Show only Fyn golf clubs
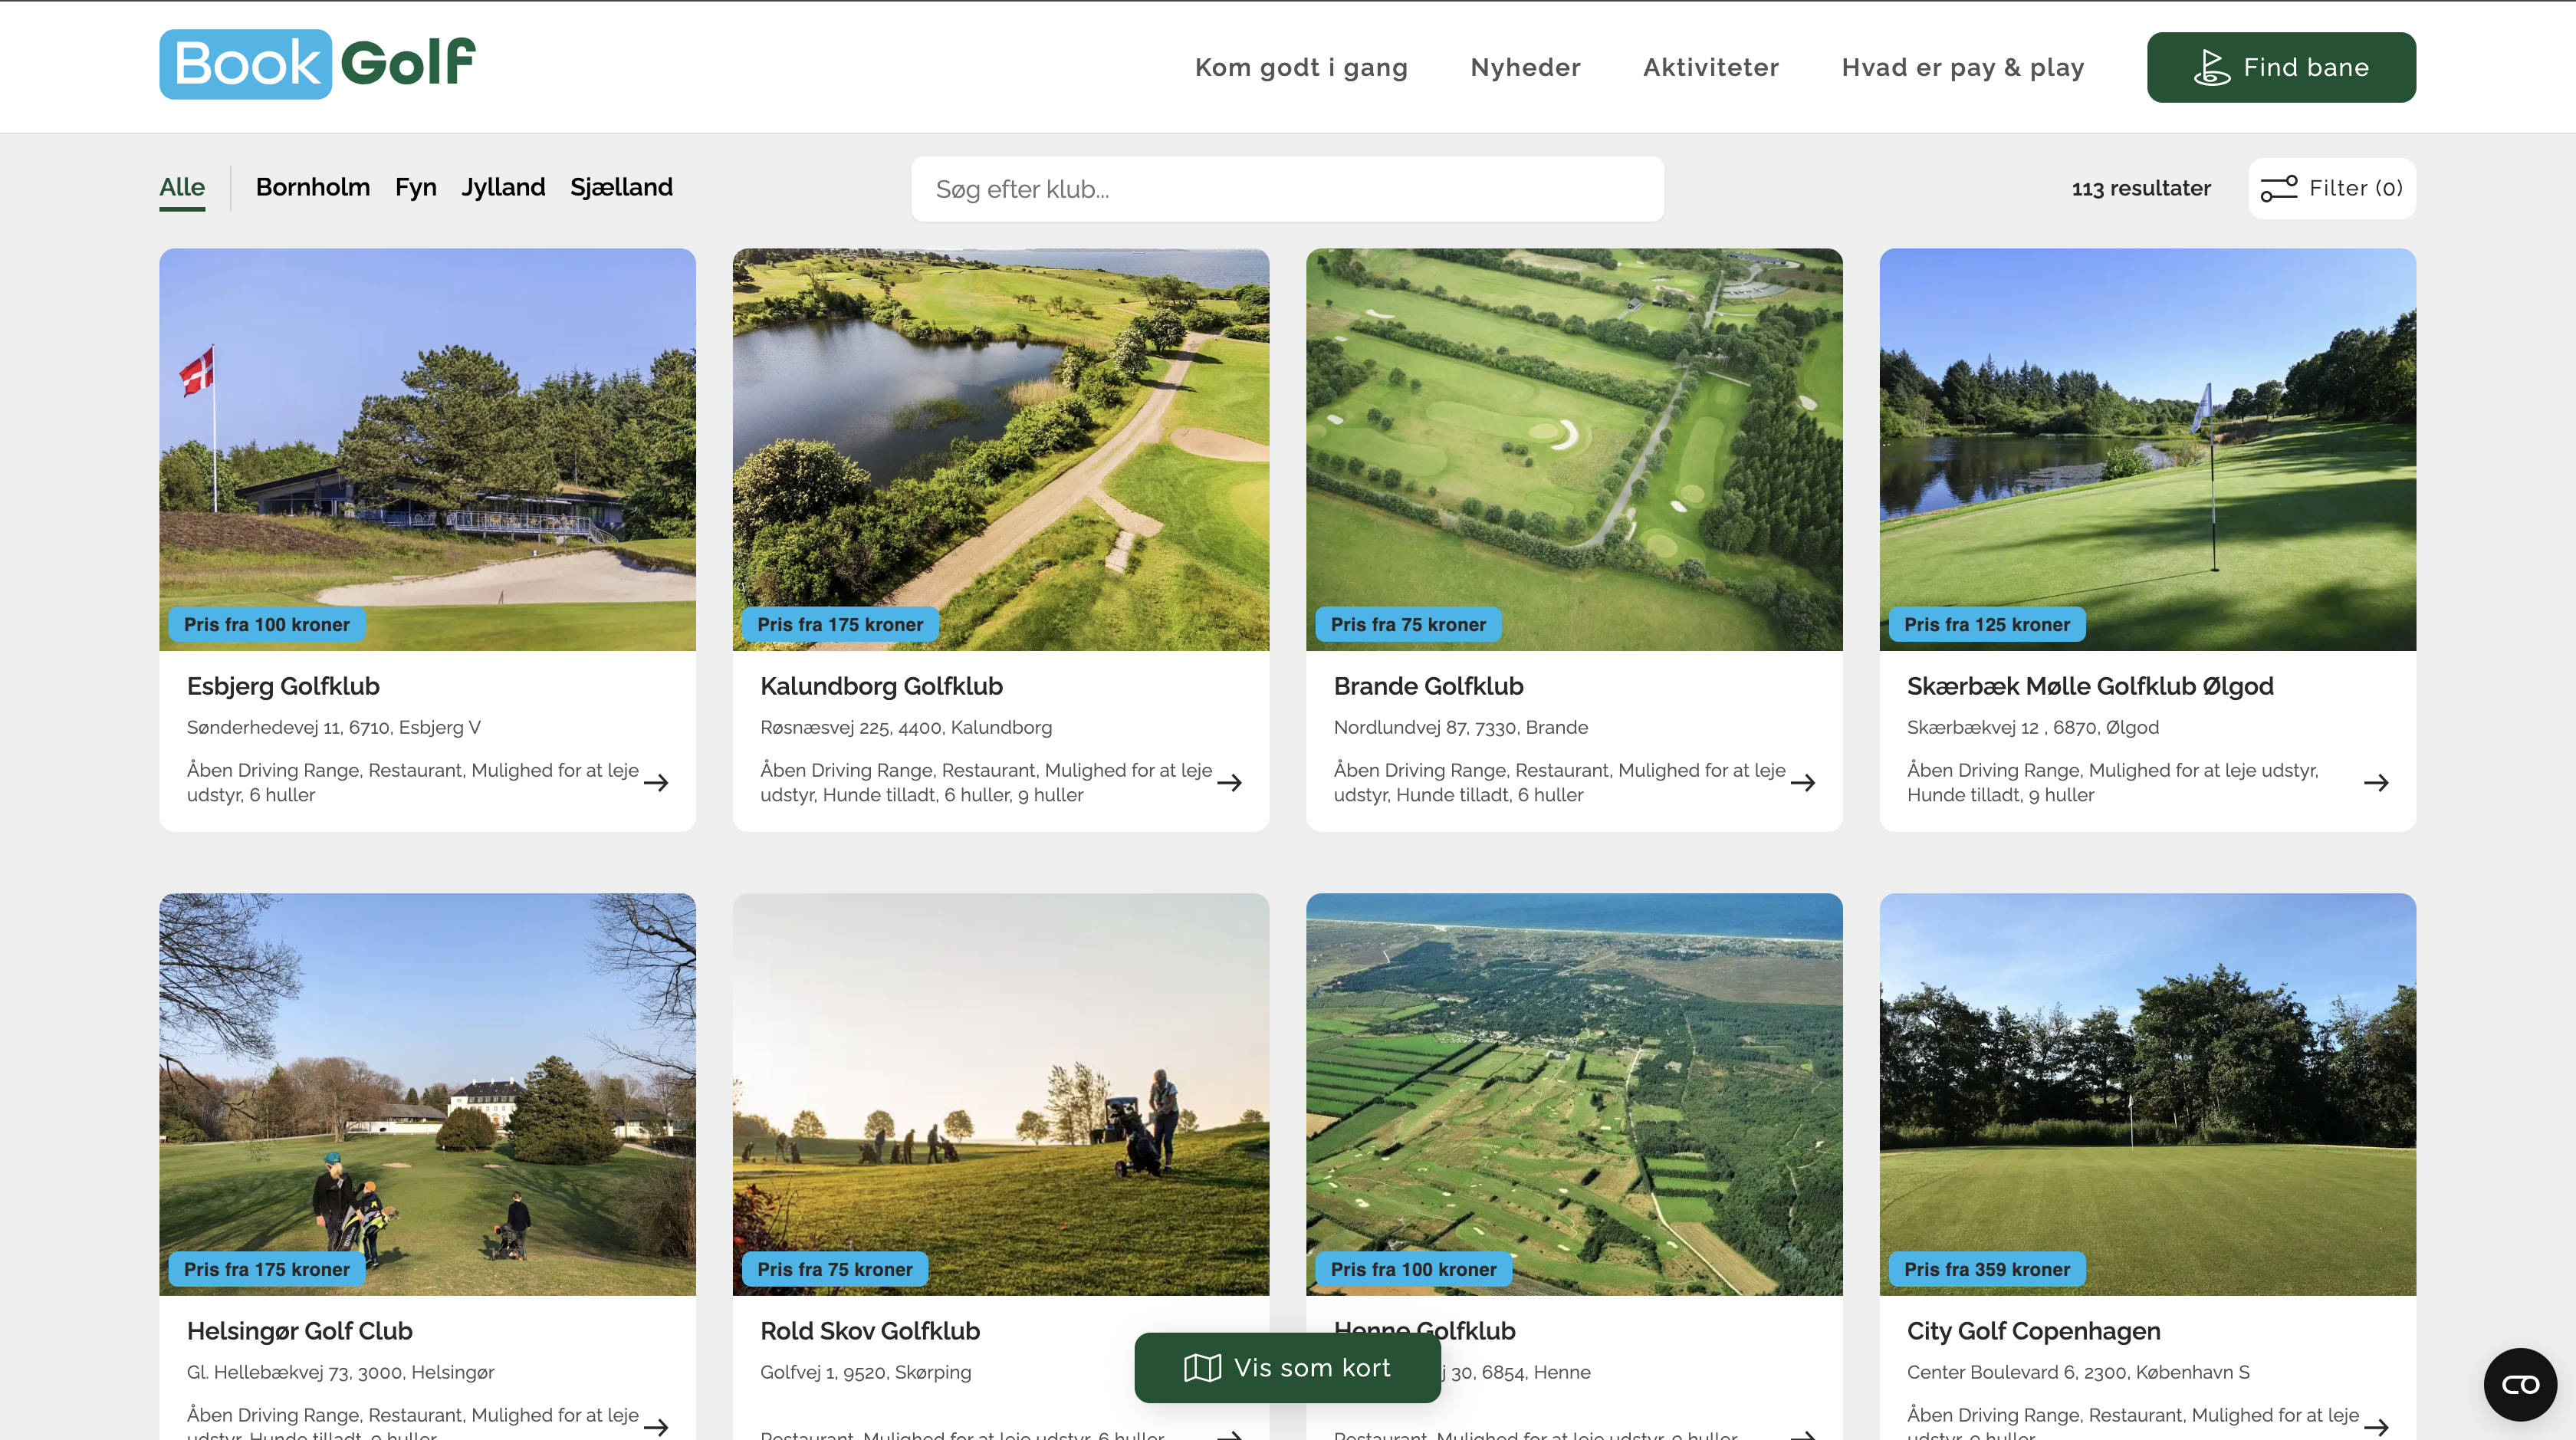 (x=415, y=187)
